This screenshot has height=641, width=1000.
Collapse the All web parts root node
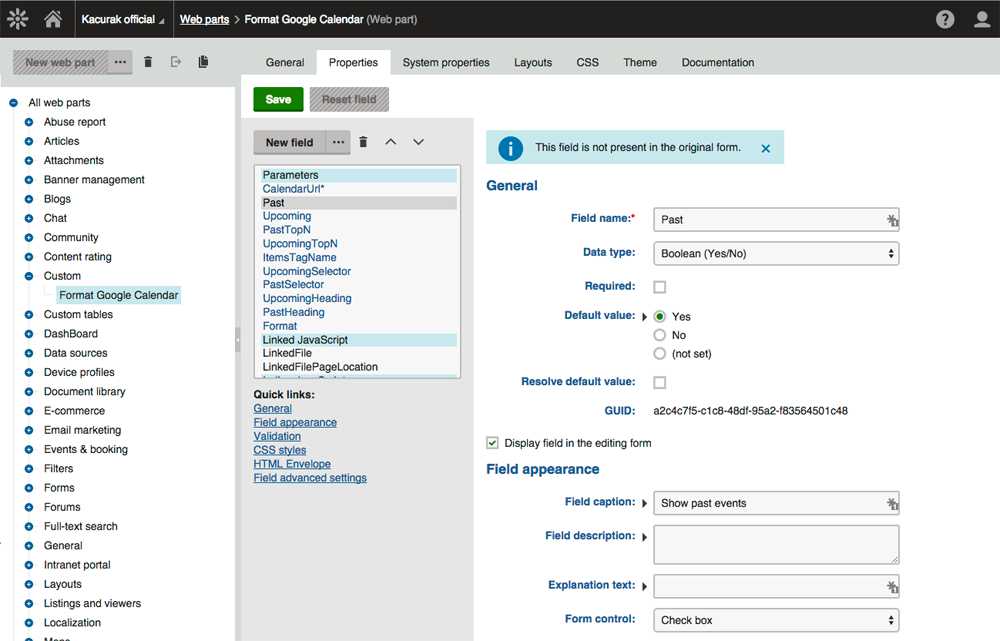pyautogui.click(x=13, y=103)
